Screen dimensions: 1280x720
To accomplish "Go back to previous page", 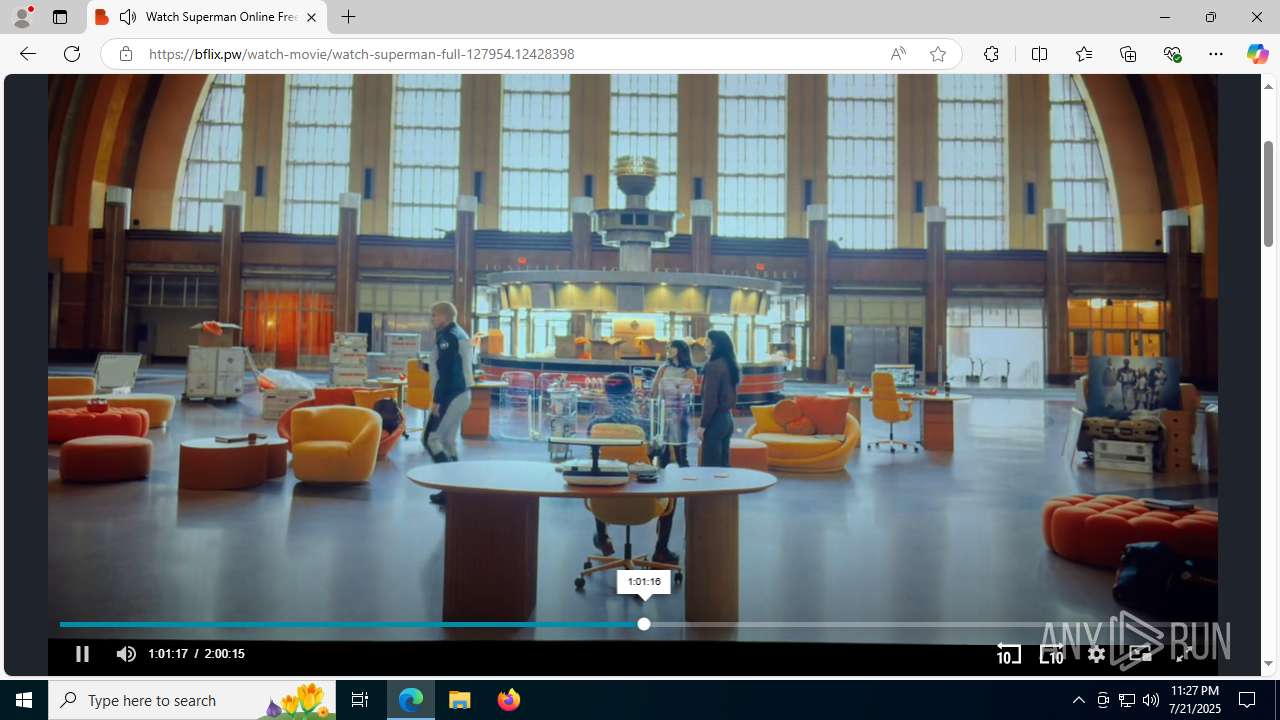I will [27, 54].
